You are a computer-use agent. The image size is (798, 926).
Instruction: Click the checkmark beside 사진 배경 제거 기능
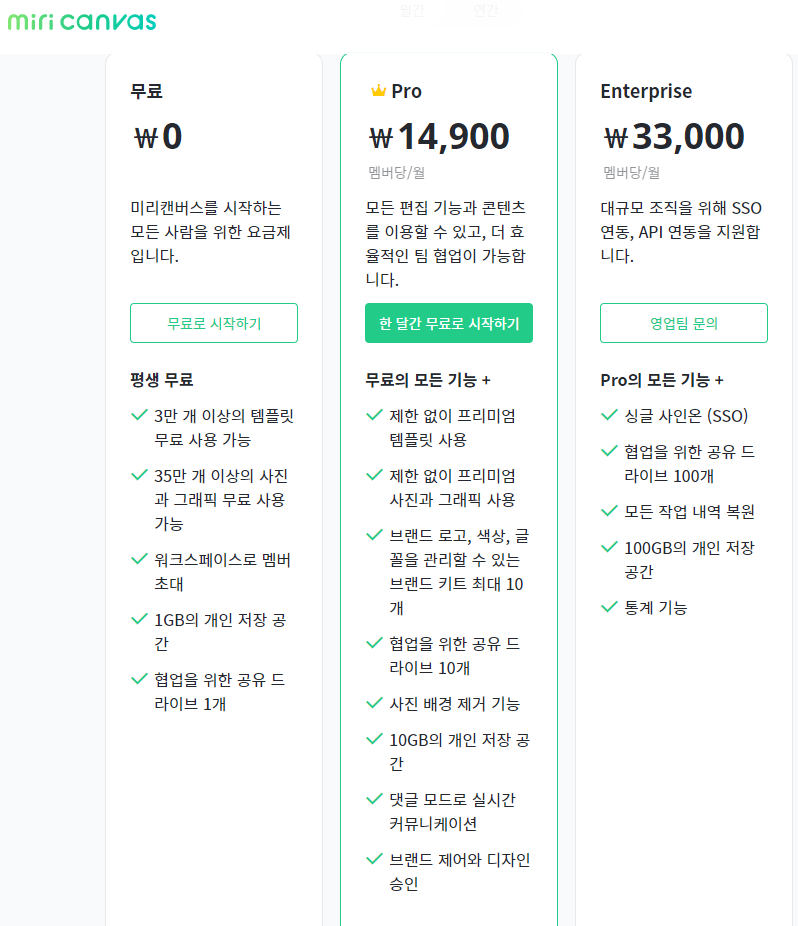tap(374, 704)
